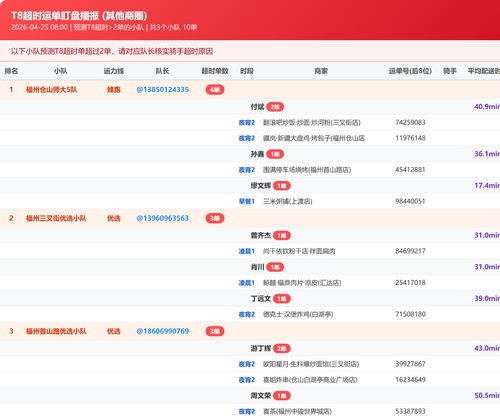Click waybill number 71508180
The image size is (500, 416).
[410, 314]
